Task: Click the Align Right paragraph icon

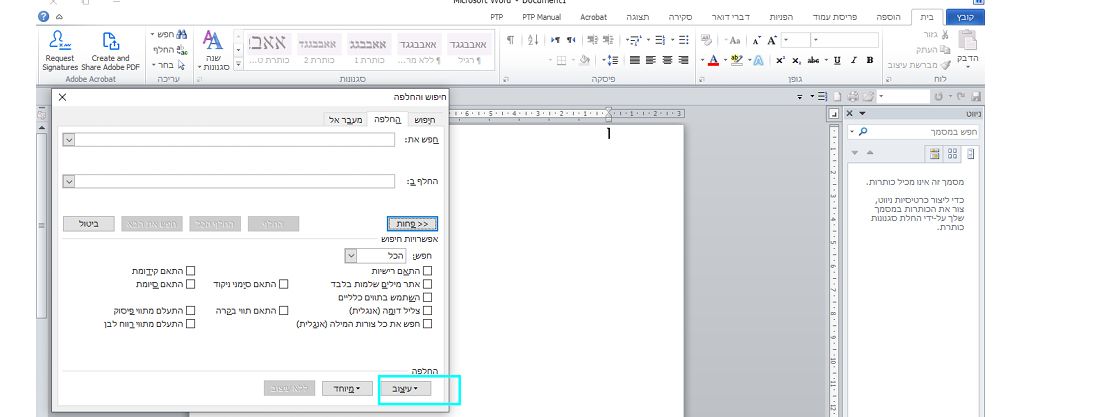Action: click(684, 60)
